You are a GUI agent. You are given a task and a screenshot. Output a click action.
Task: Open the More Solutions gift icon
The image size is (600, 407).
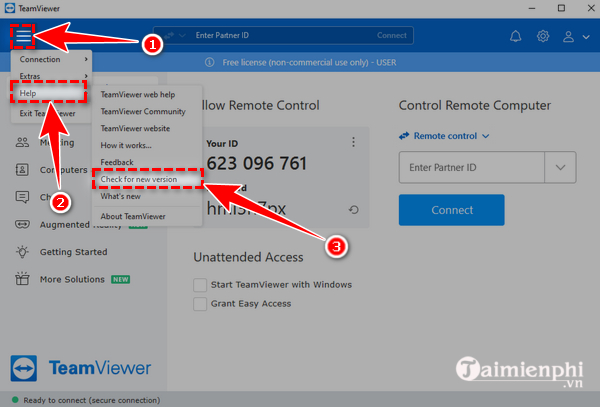tap(22, 279)
